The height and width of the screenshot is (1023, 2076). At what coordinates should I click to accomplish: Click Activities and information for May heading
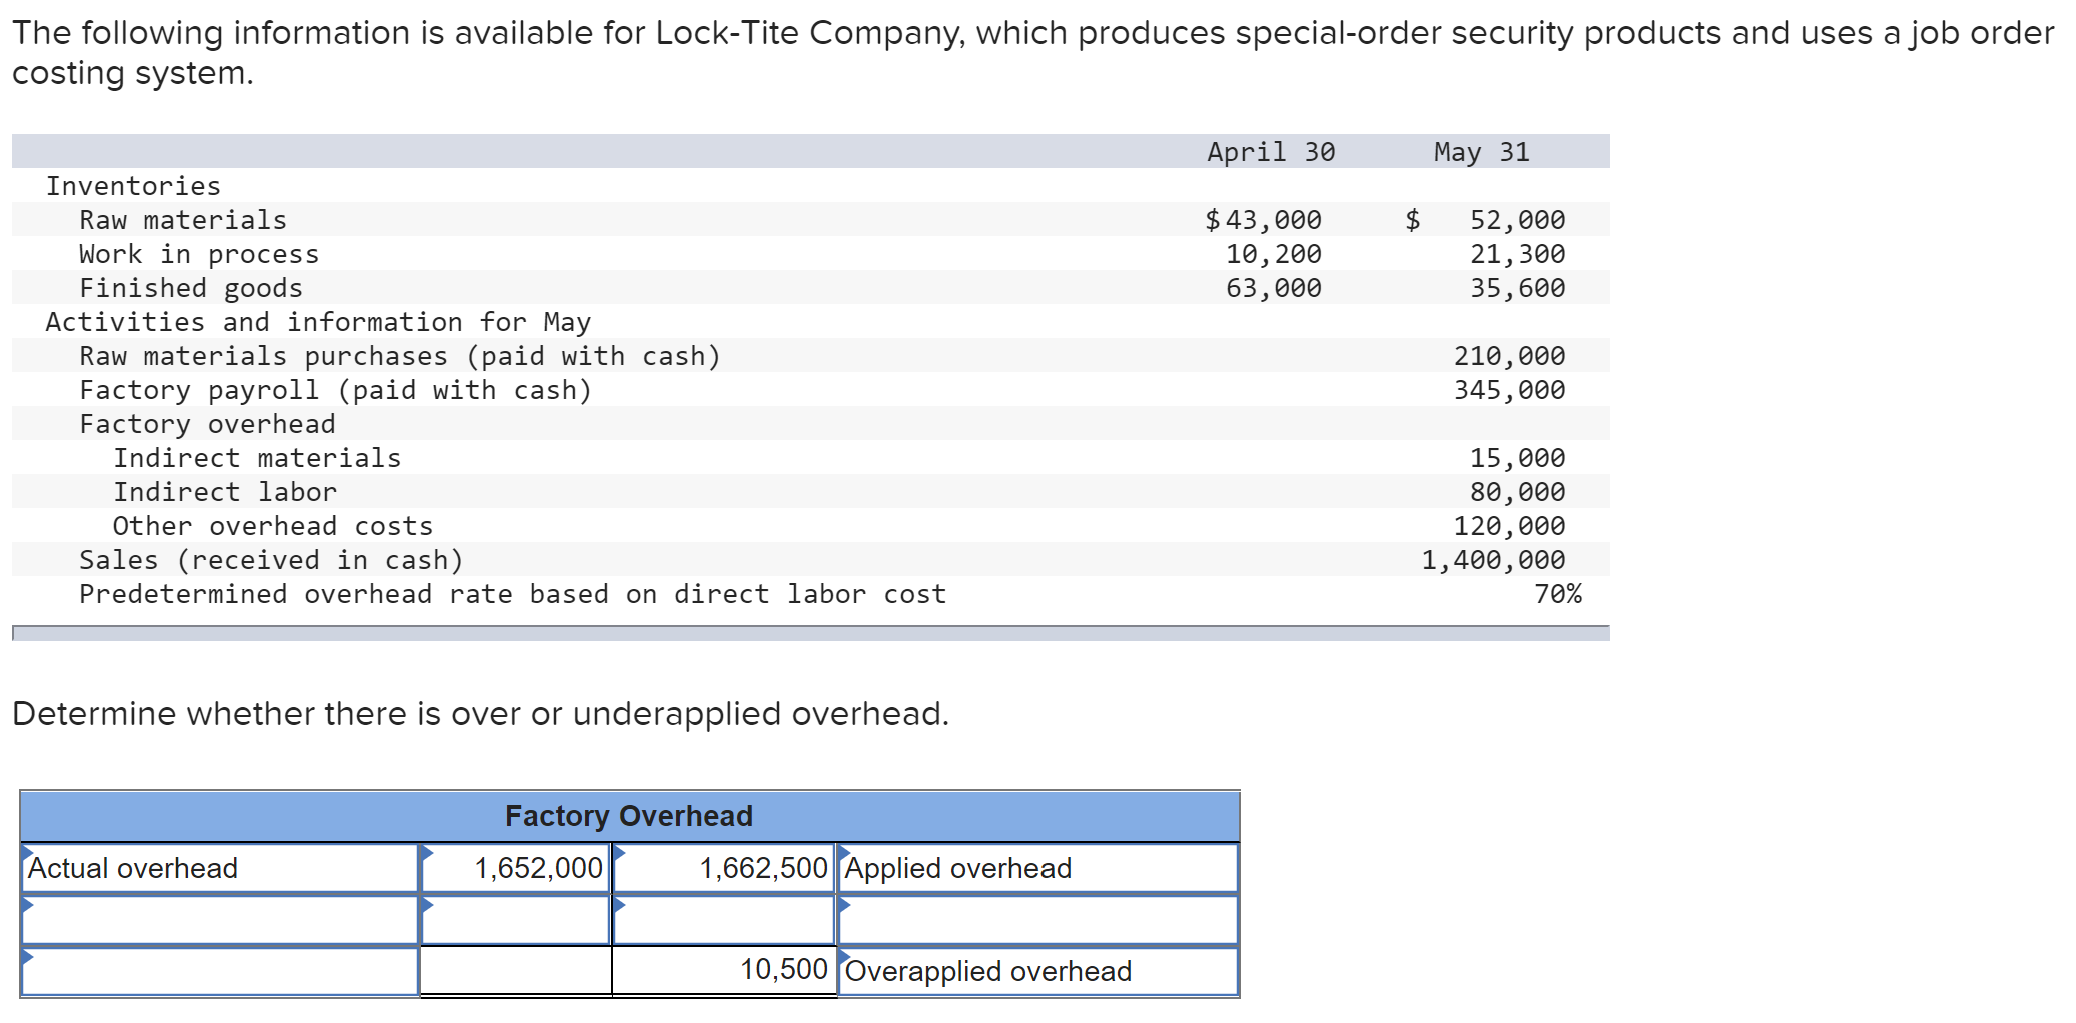[318, 322]
